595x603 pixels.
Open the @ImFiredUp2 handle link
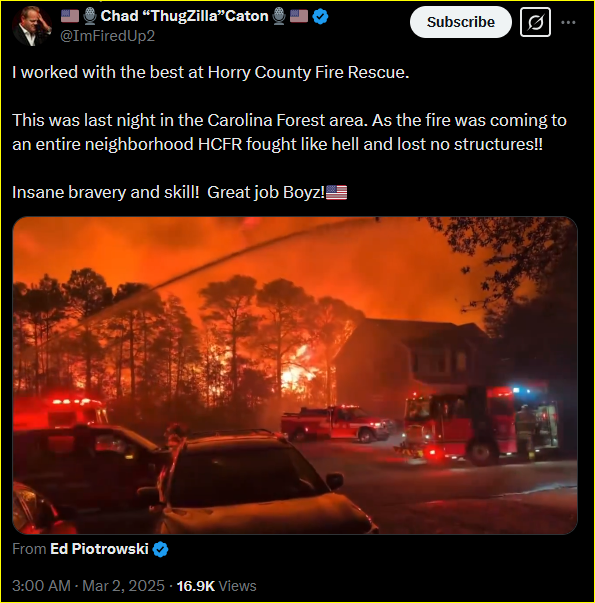click(107, 36)
